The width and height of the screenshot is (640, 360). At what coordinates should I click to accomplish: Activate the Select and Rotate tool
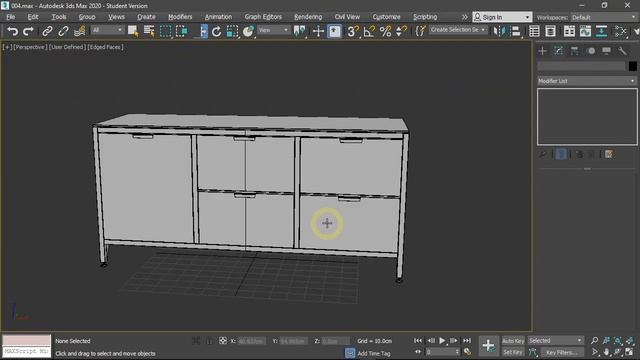(216, 31)
